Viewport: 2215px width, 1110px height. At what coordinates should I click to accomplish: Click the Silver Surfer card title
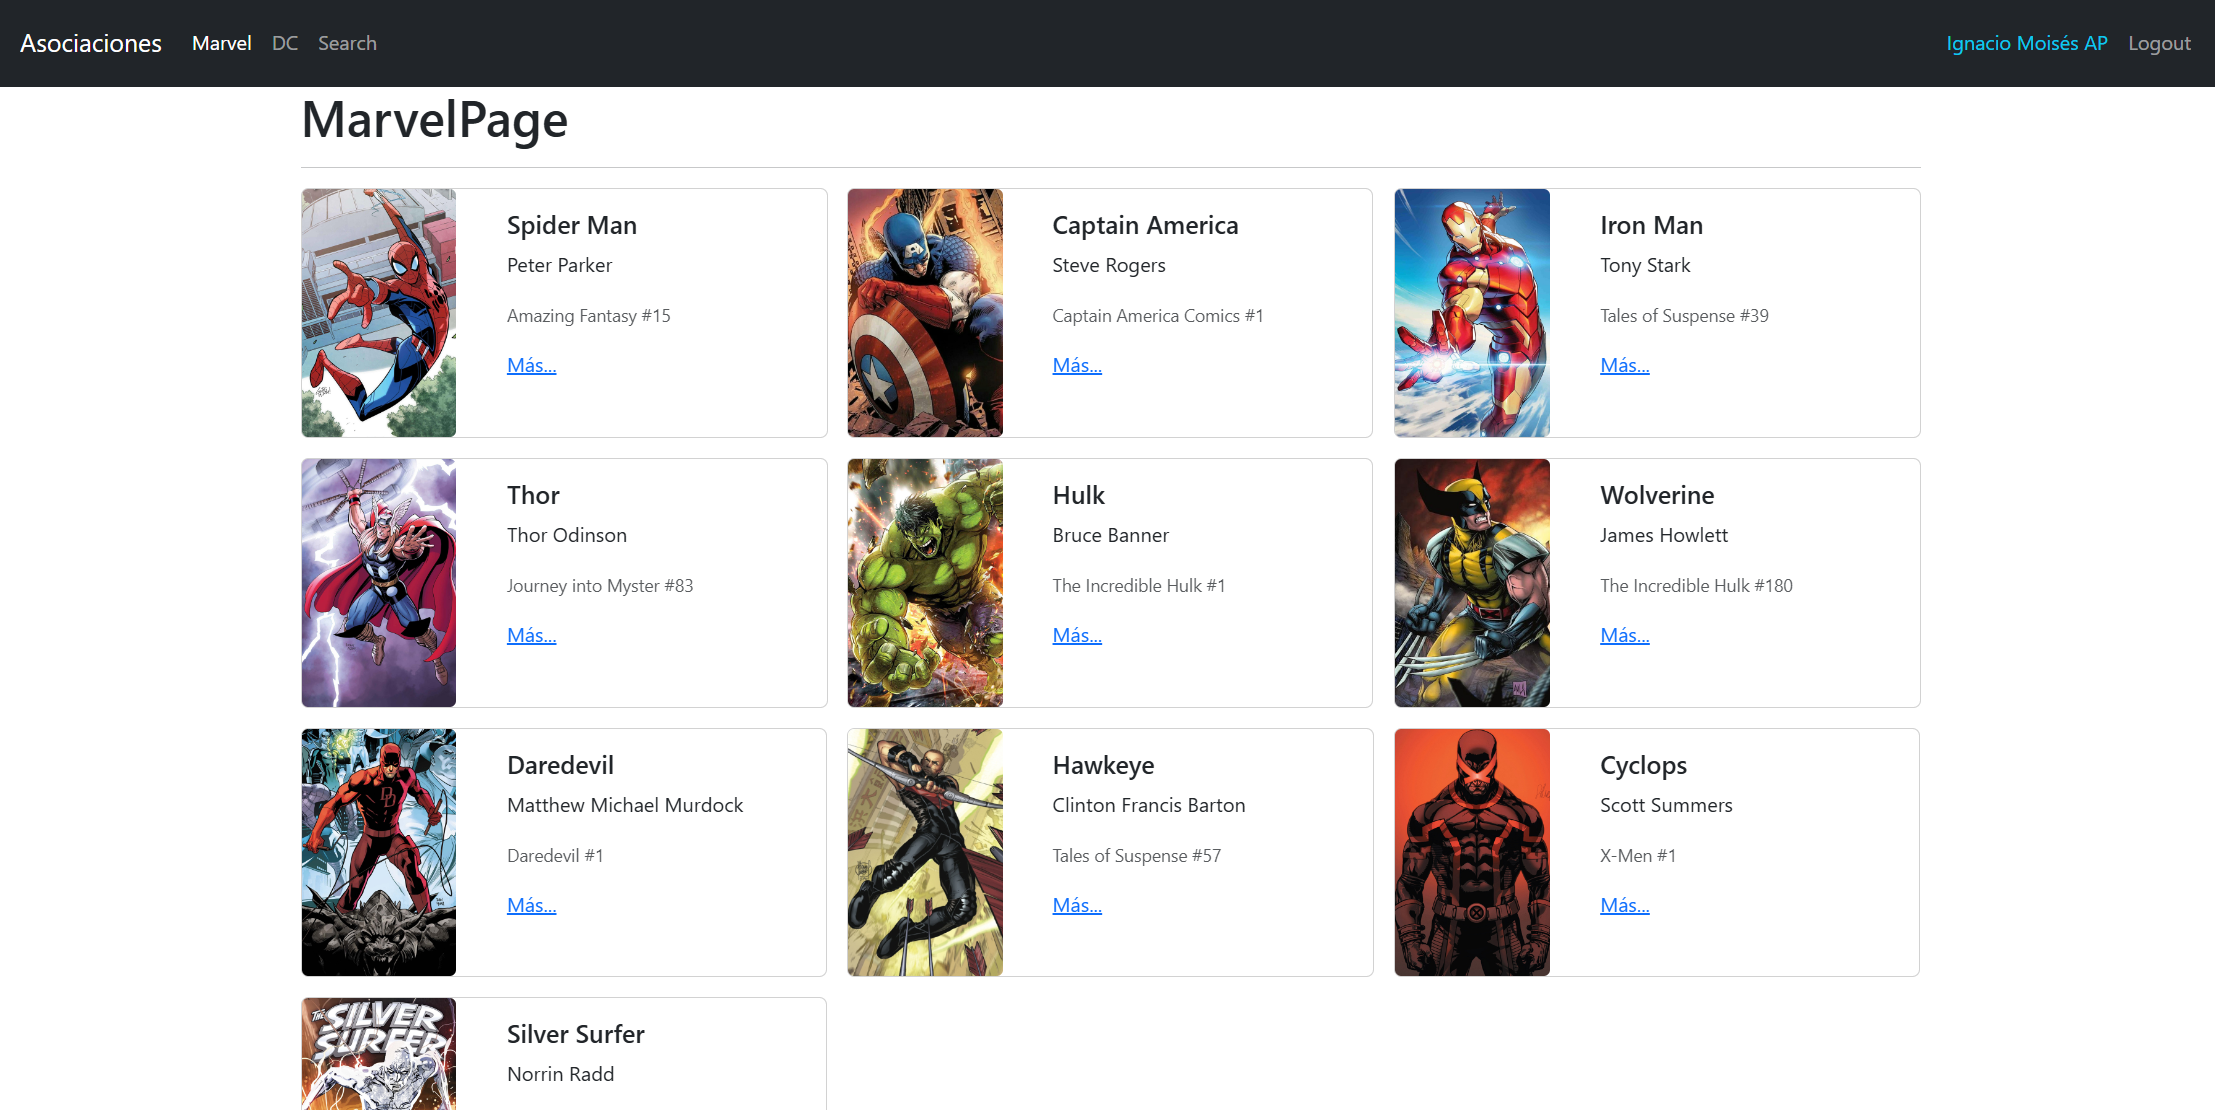pos(575,1034)
